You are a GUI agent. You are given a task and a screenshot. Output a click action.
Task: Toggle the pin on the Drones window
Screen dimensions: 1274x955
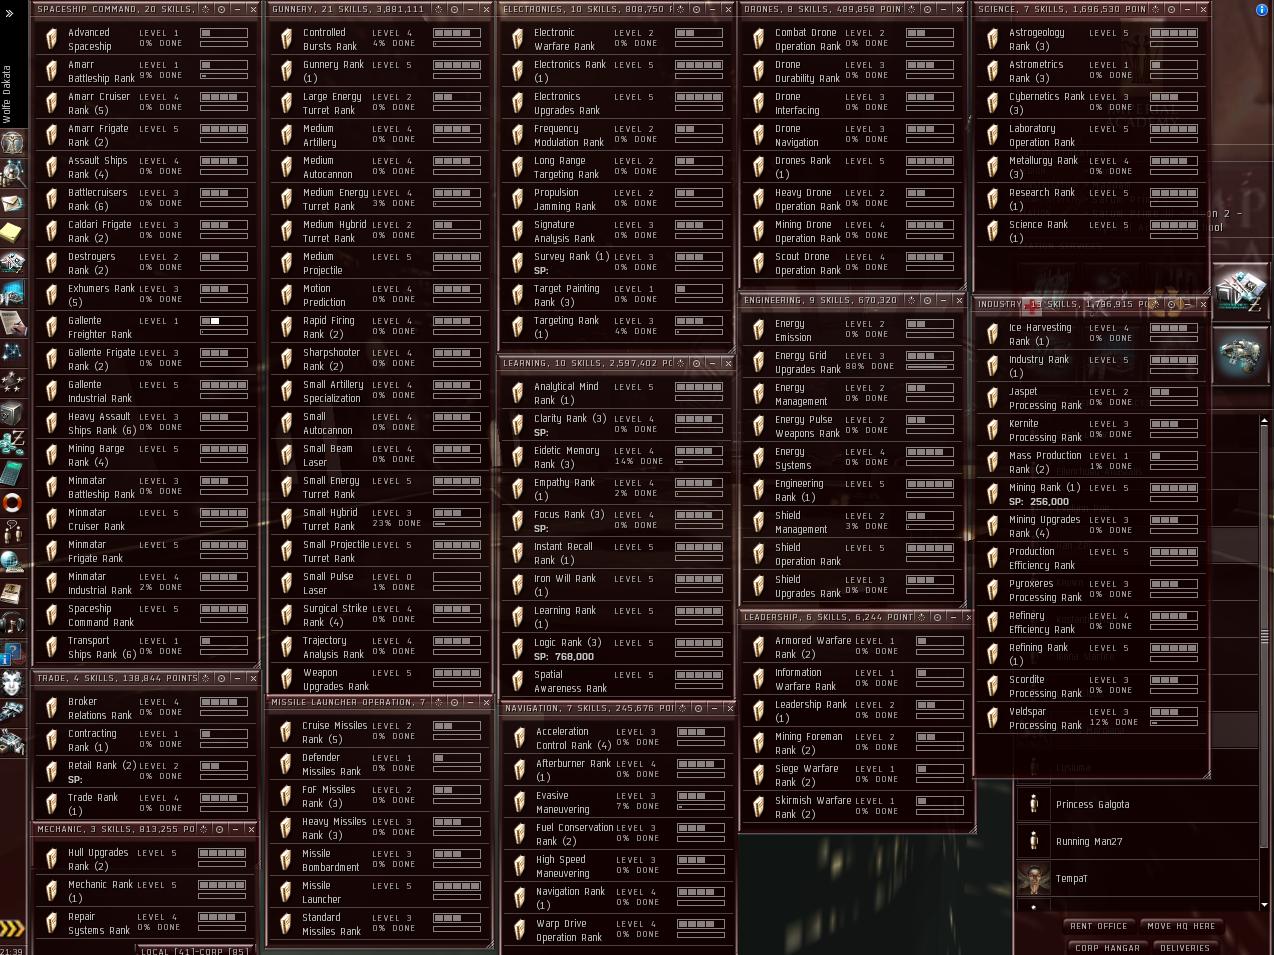[x=911, y=9]
